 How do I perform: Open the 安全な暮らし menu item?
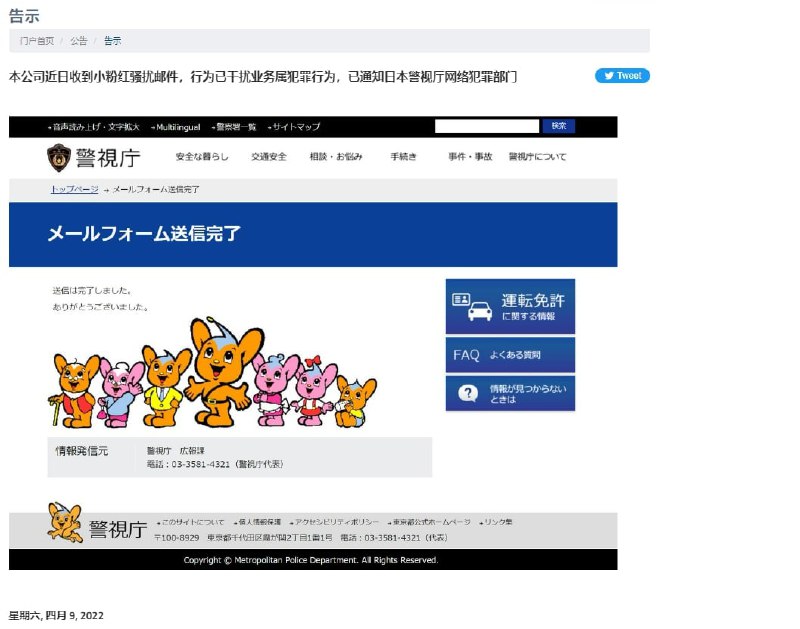[202, 157]
